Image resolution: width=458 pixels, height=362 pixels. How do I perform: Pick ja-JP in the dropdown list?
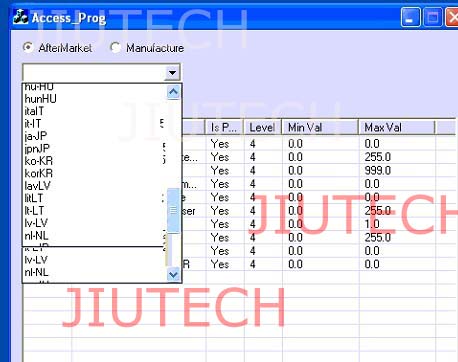(x=36, y=136)
